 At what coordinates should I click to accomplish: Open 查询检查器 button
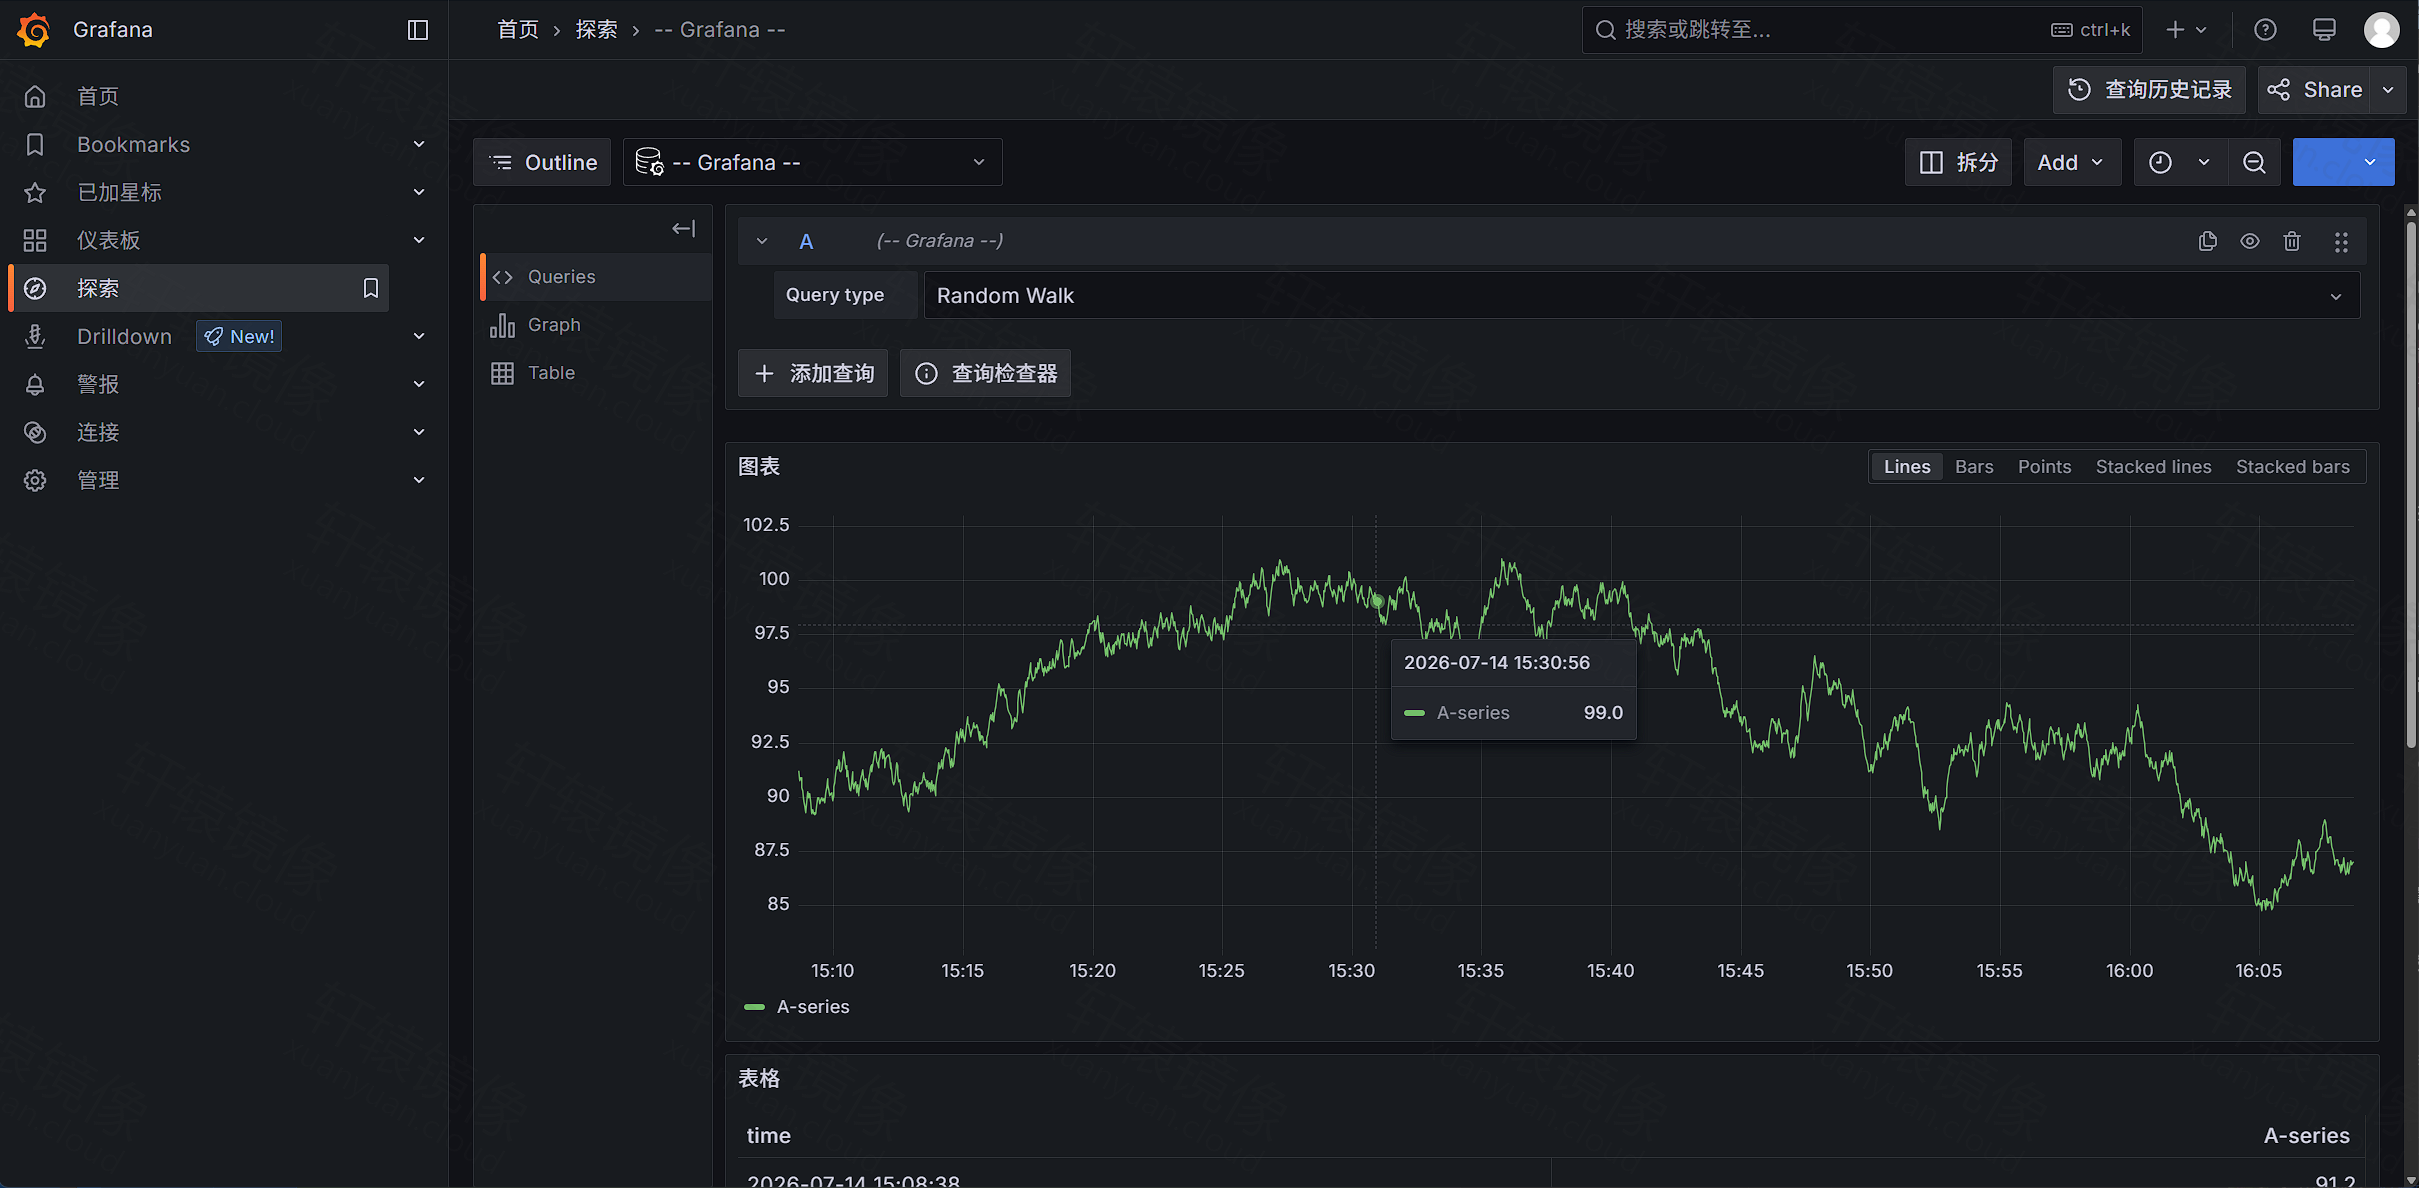pyautogui.click(x=985, y=373)
